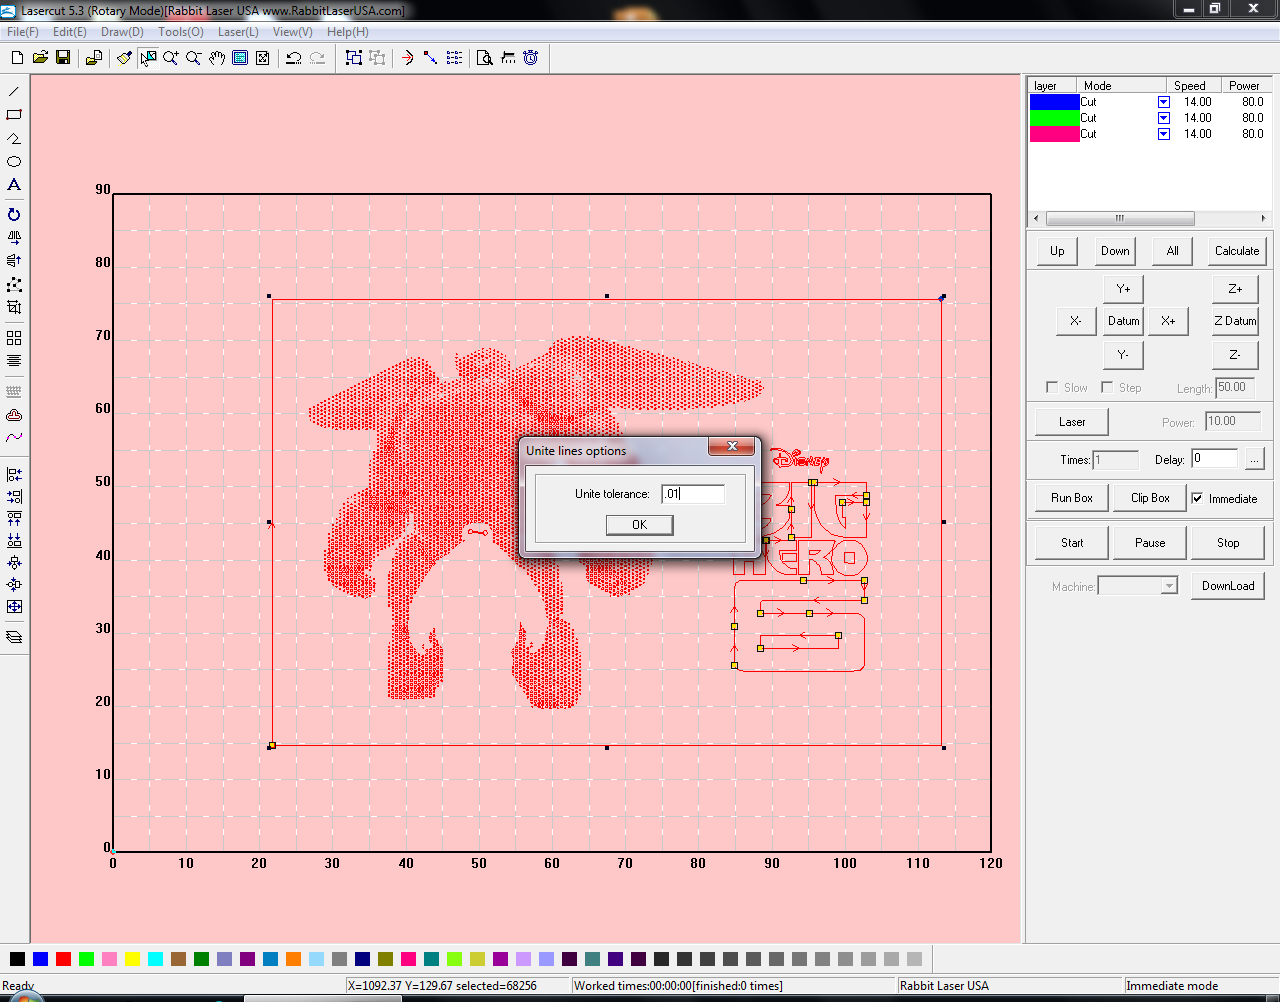Click the Import file toolbar icon

tap(93, 58)
